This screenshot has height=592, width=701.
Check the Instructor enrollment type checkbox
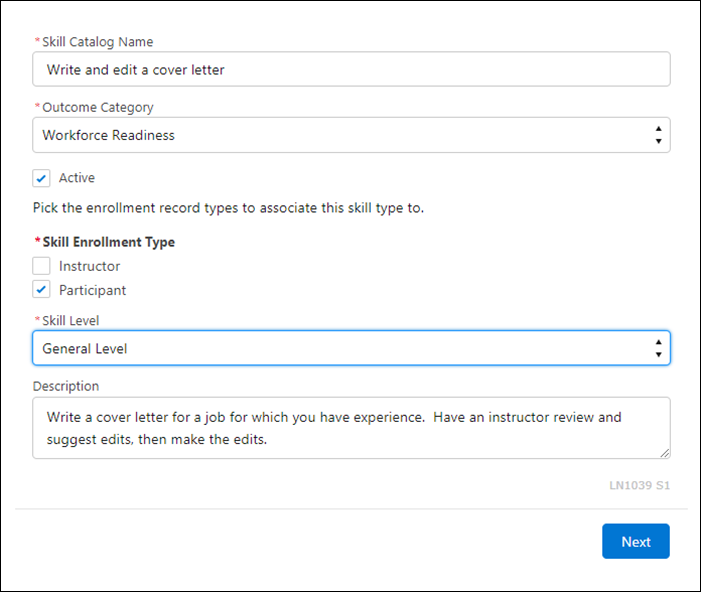[41, 266]
